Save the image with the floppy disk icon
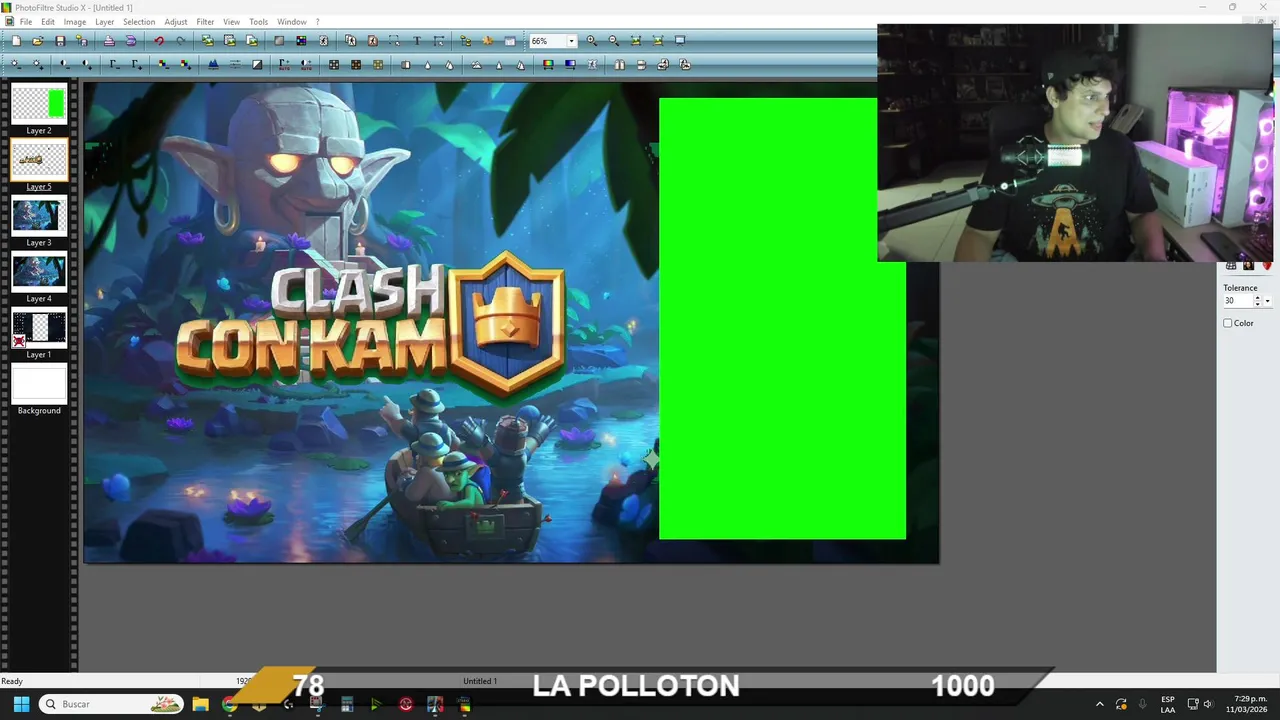 [x=60, y=41]
